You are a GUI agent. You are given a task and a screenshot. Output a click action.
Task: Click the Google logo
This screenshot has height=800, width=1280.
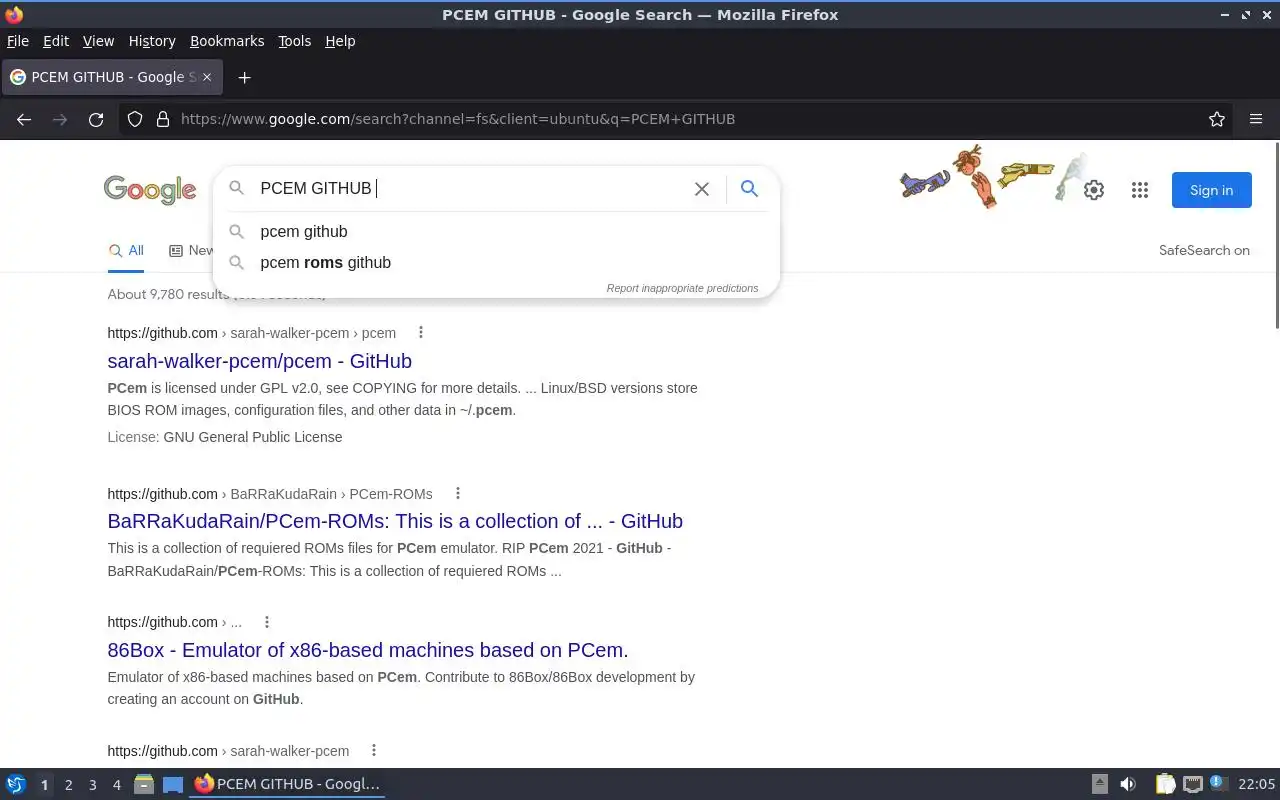click(150, 190)
